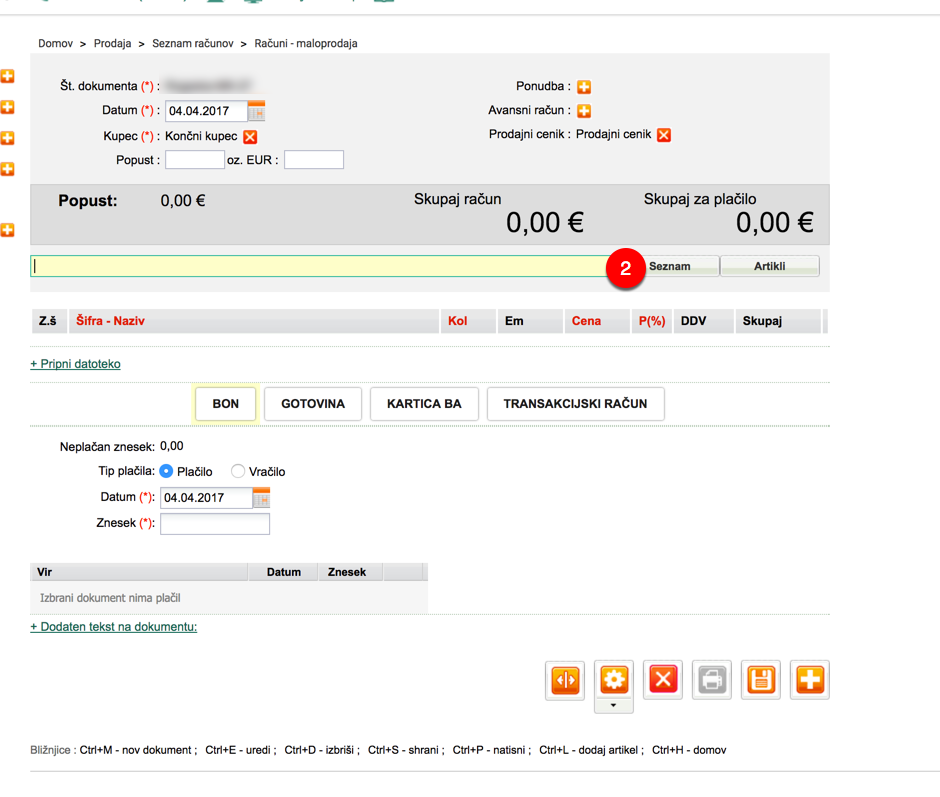Screen dimensions: 940x797
Task: Create a new document with the bottom plus icon
Action: tap(810, 680)
